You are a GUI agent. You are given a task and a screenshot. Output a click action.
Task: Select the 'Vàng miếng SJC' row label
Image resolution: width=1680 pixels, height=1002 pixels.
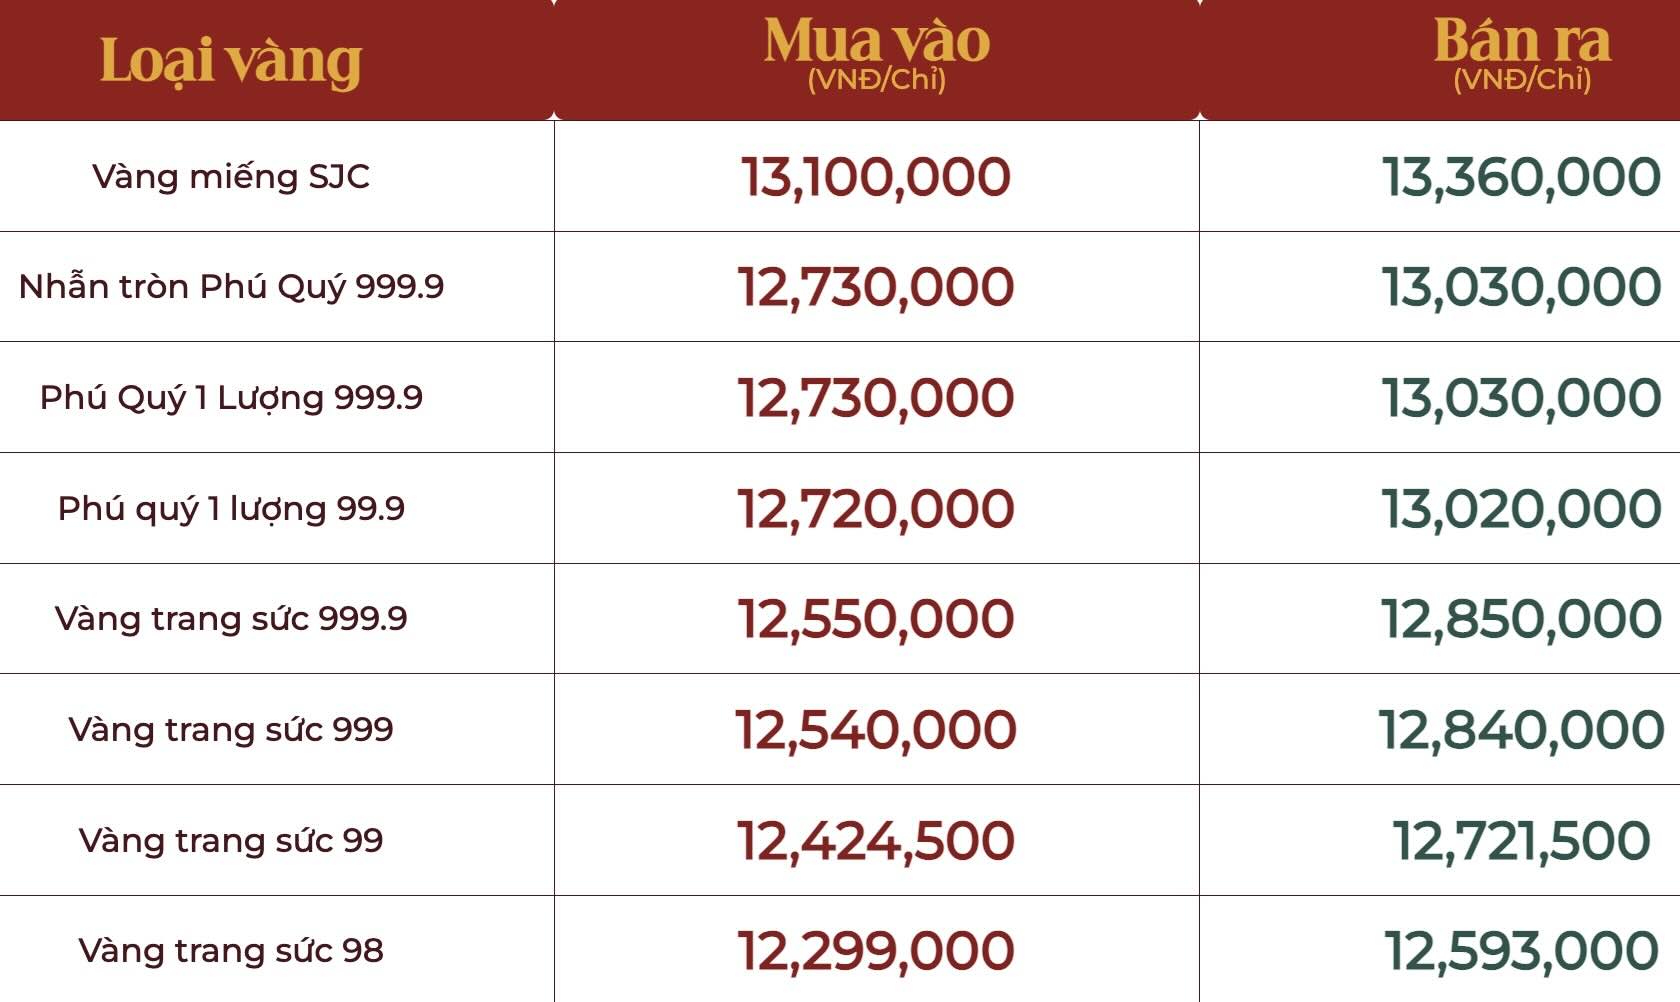pyautogui.click(x=231, y=176)
